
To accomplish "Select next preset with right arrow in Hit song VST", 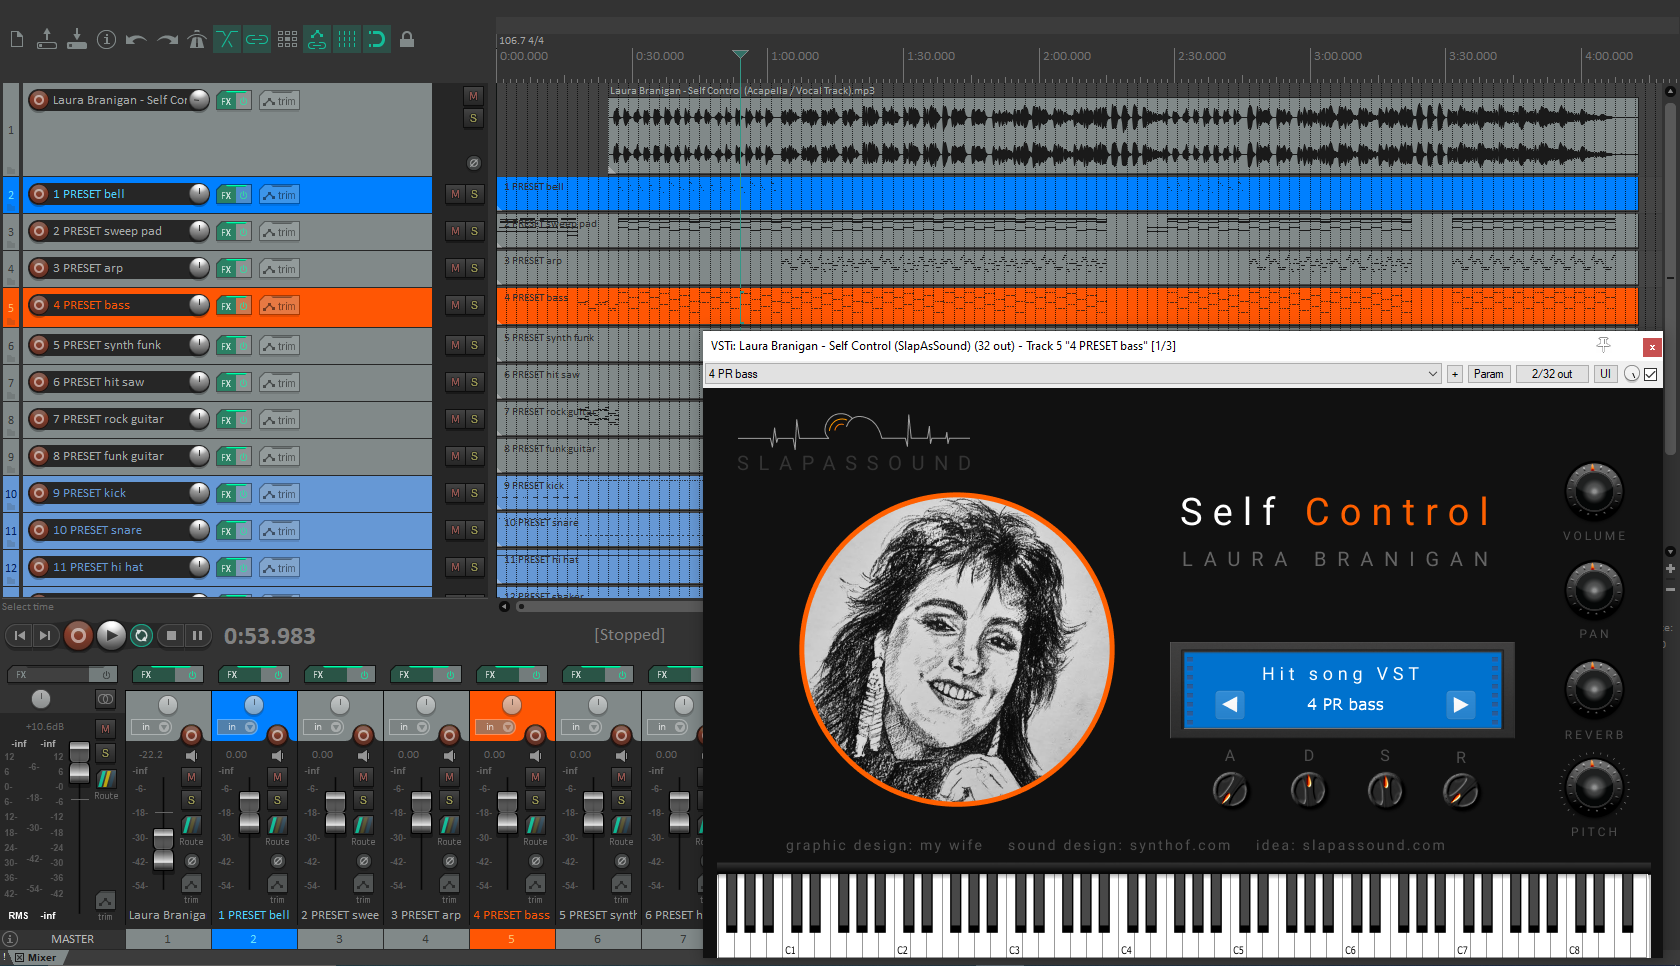I will point(1460,704).
